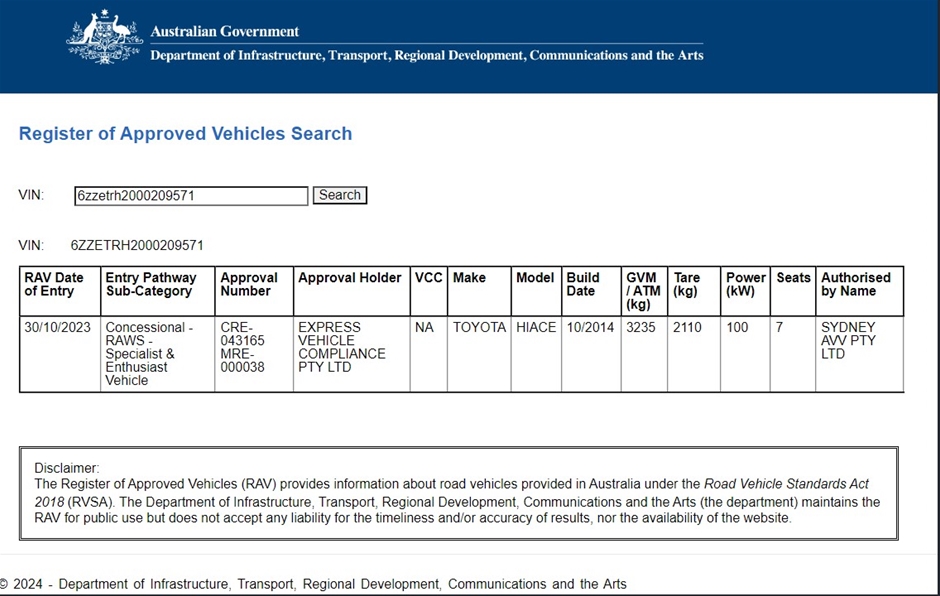Screen dimensions: 940x596
Task: Select the Entry Pathway Sub-Category column header
Action: [152, 285]
